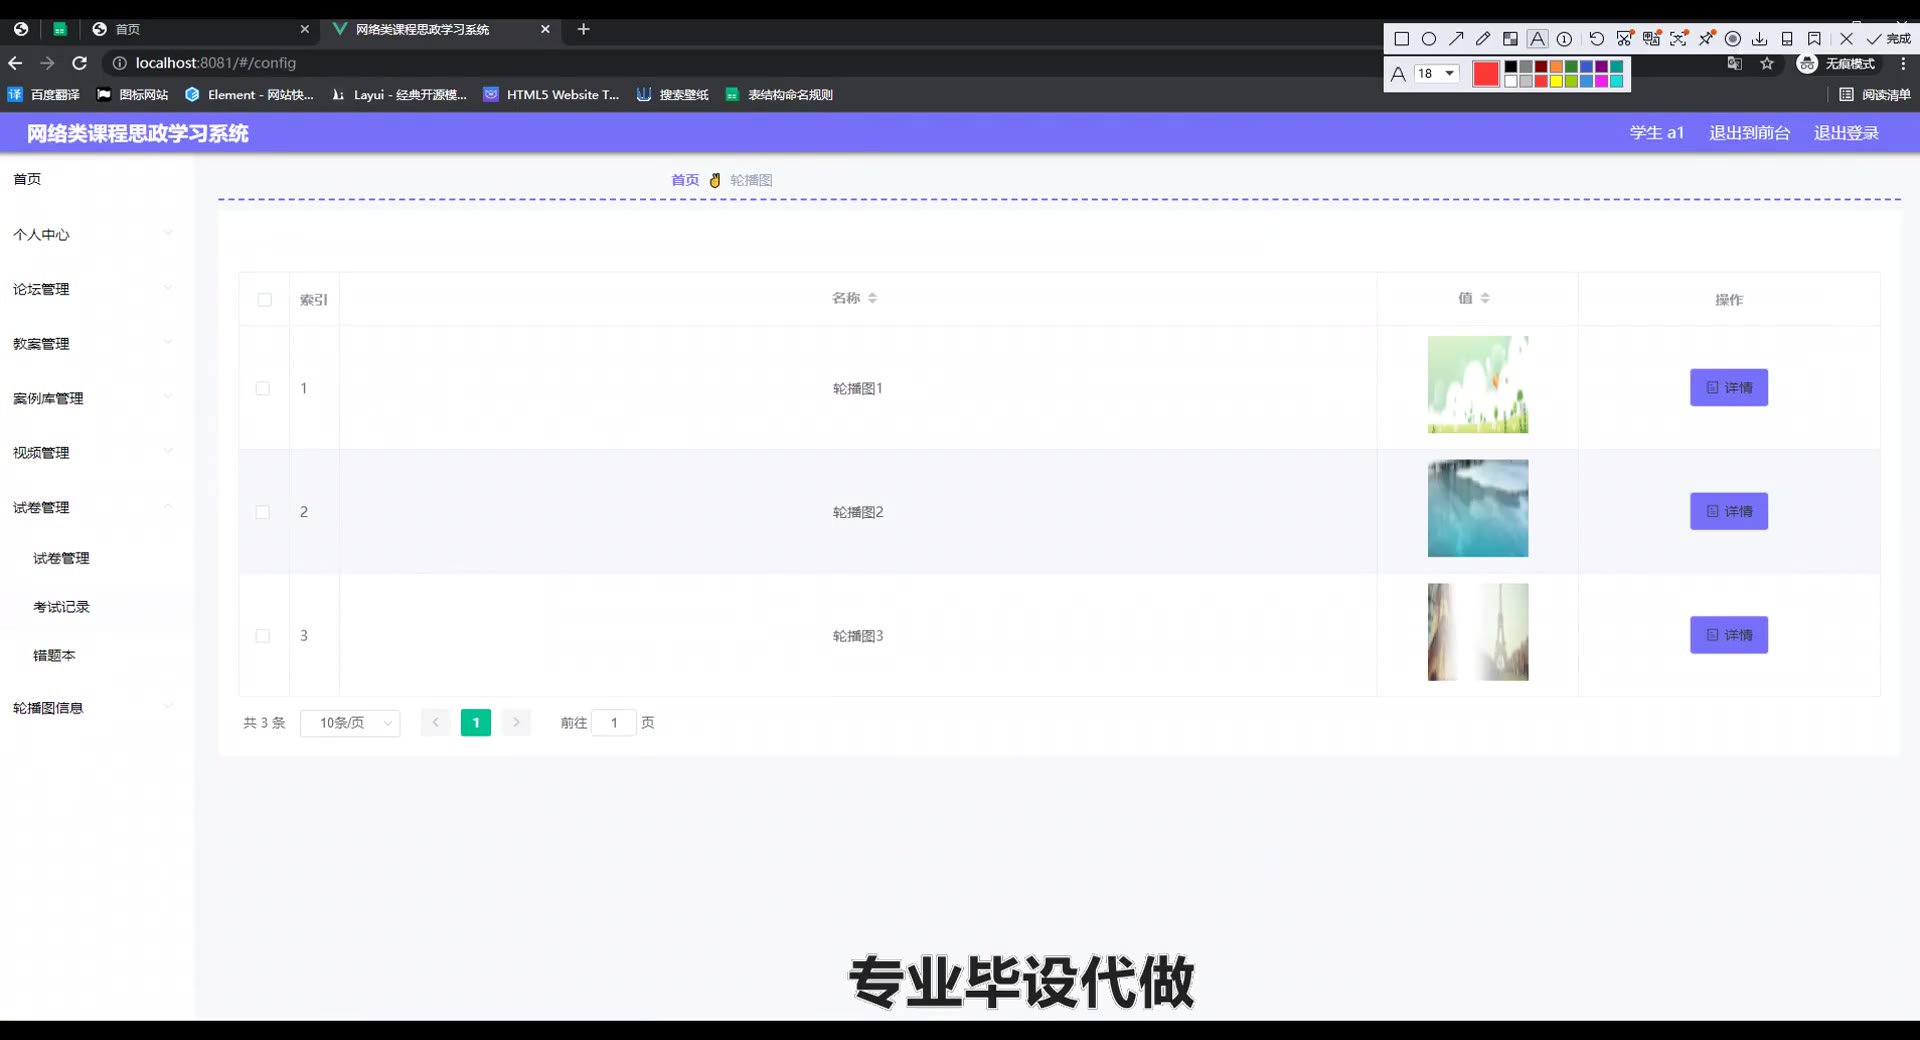Click 详情 button for 轮播图3
Image resolution: width=1920 pixels, height=1040 pixels.
pyautogui.click(x=1729, y=635)
